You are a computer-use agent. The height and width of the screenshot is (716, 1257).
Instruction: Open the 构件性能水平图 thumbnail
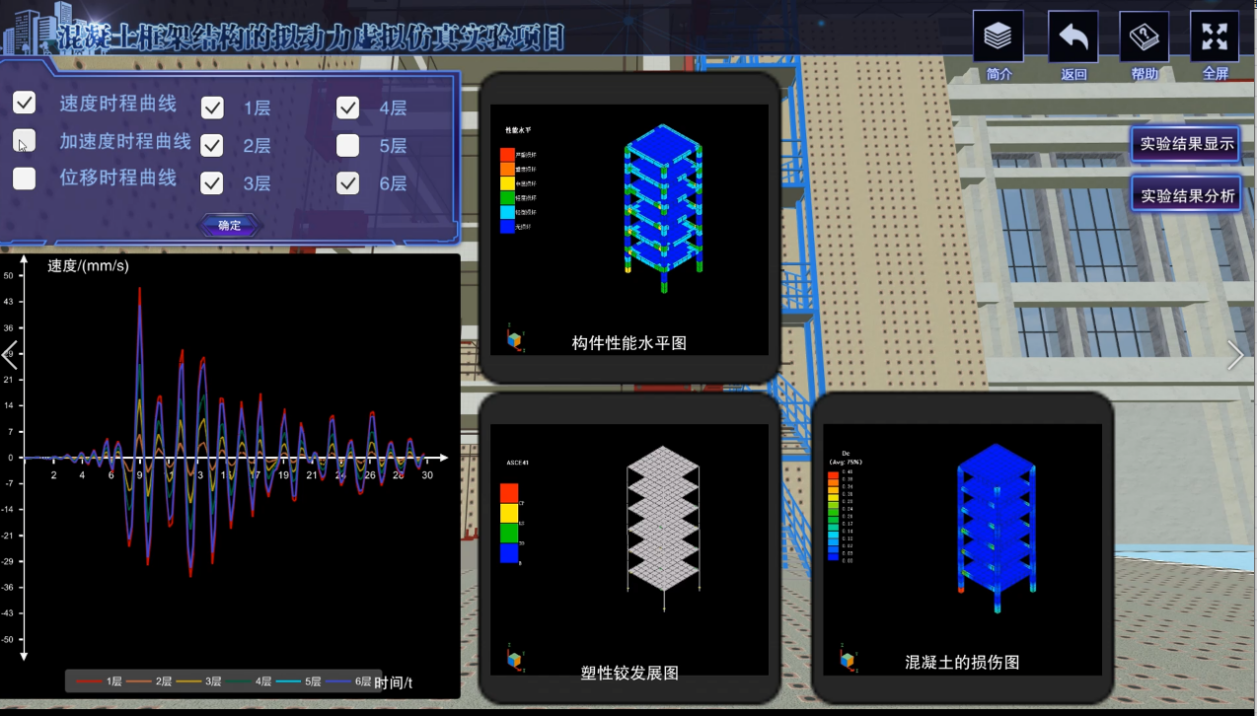[629, 229]
